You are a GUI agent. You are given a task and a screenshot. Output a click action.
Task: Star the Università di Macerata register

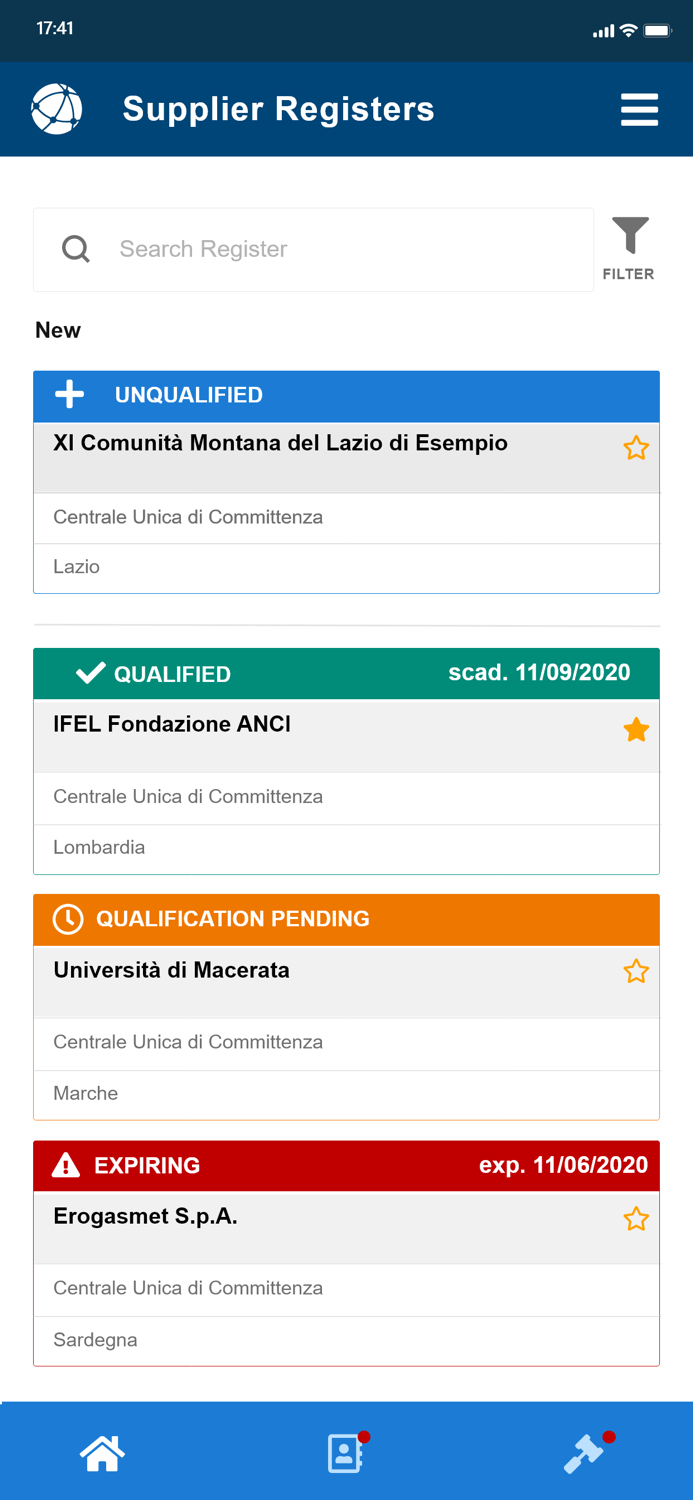pos(636,971)
